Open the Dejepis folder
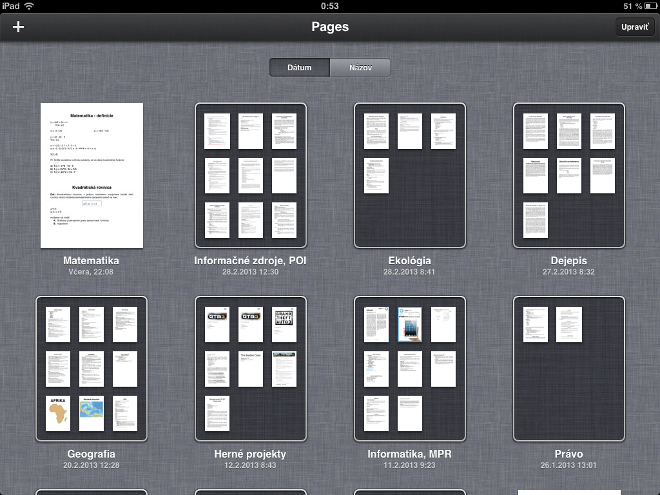Viewport: 660px width, 495px height. tap(569, 176)
